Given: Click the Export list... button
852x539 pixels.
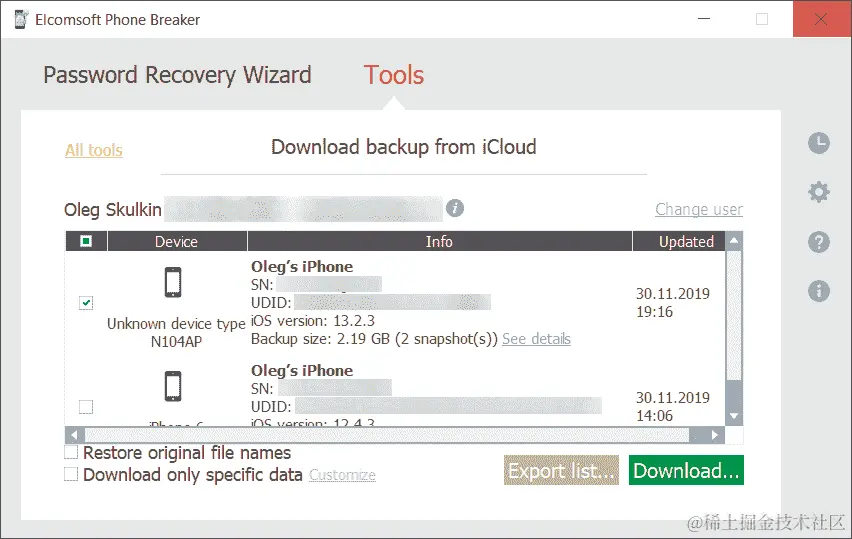Looking at the screenshot, I should click(561, 470).
